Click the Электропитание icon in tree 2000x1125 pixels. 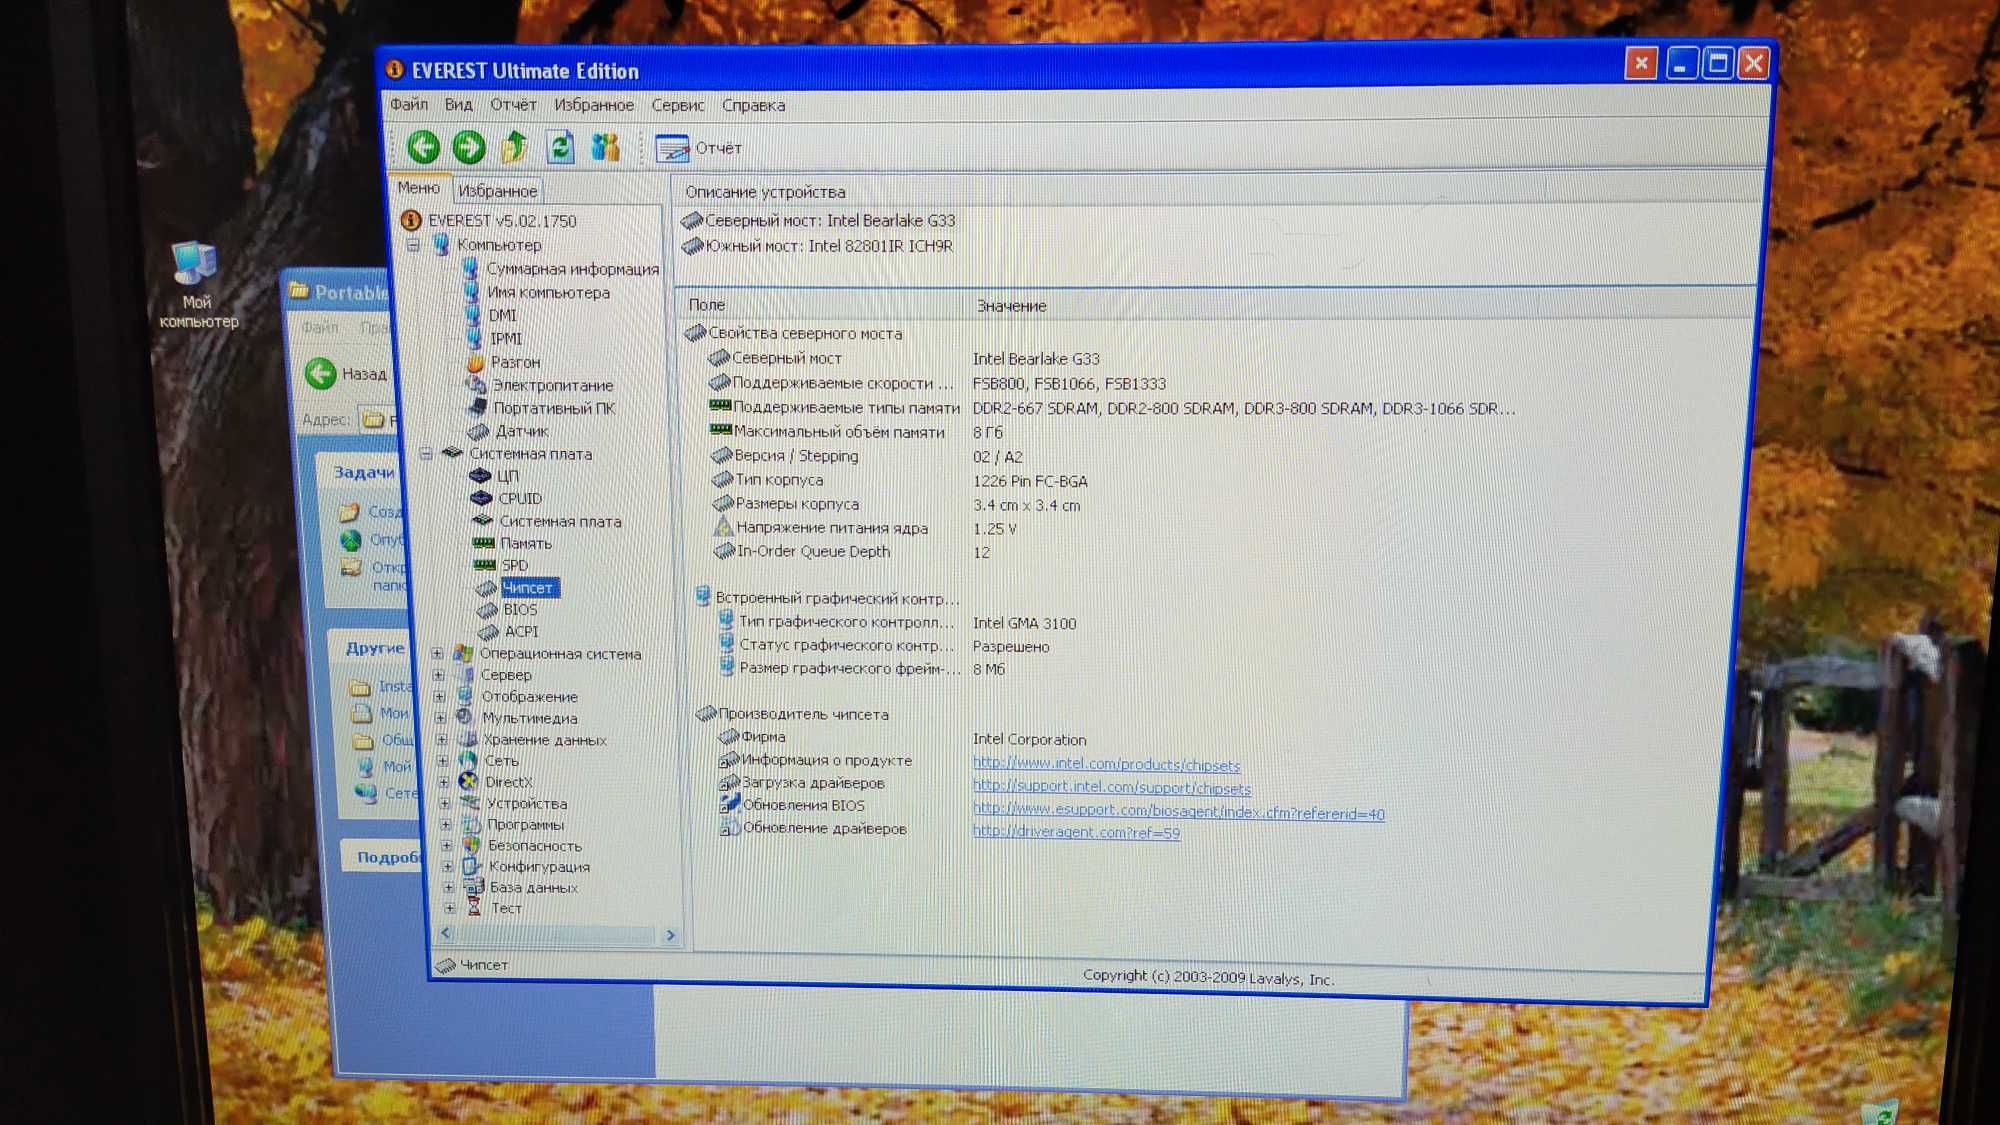(x=476, y=385)
